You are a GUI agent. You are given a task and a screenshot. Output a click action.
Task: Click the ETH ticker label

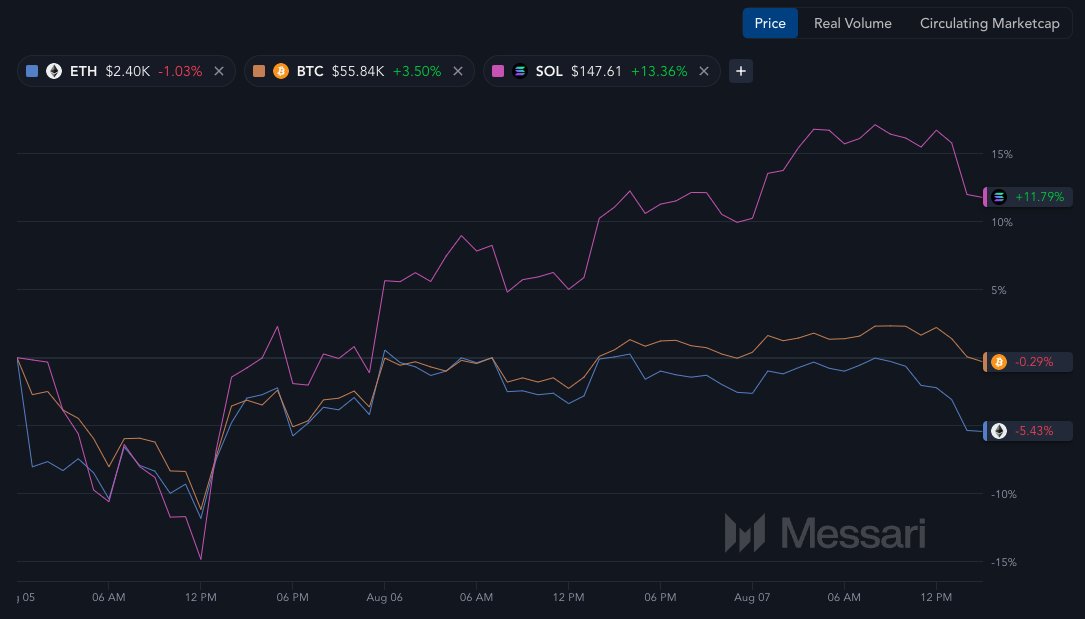click(x=83, y=71)
